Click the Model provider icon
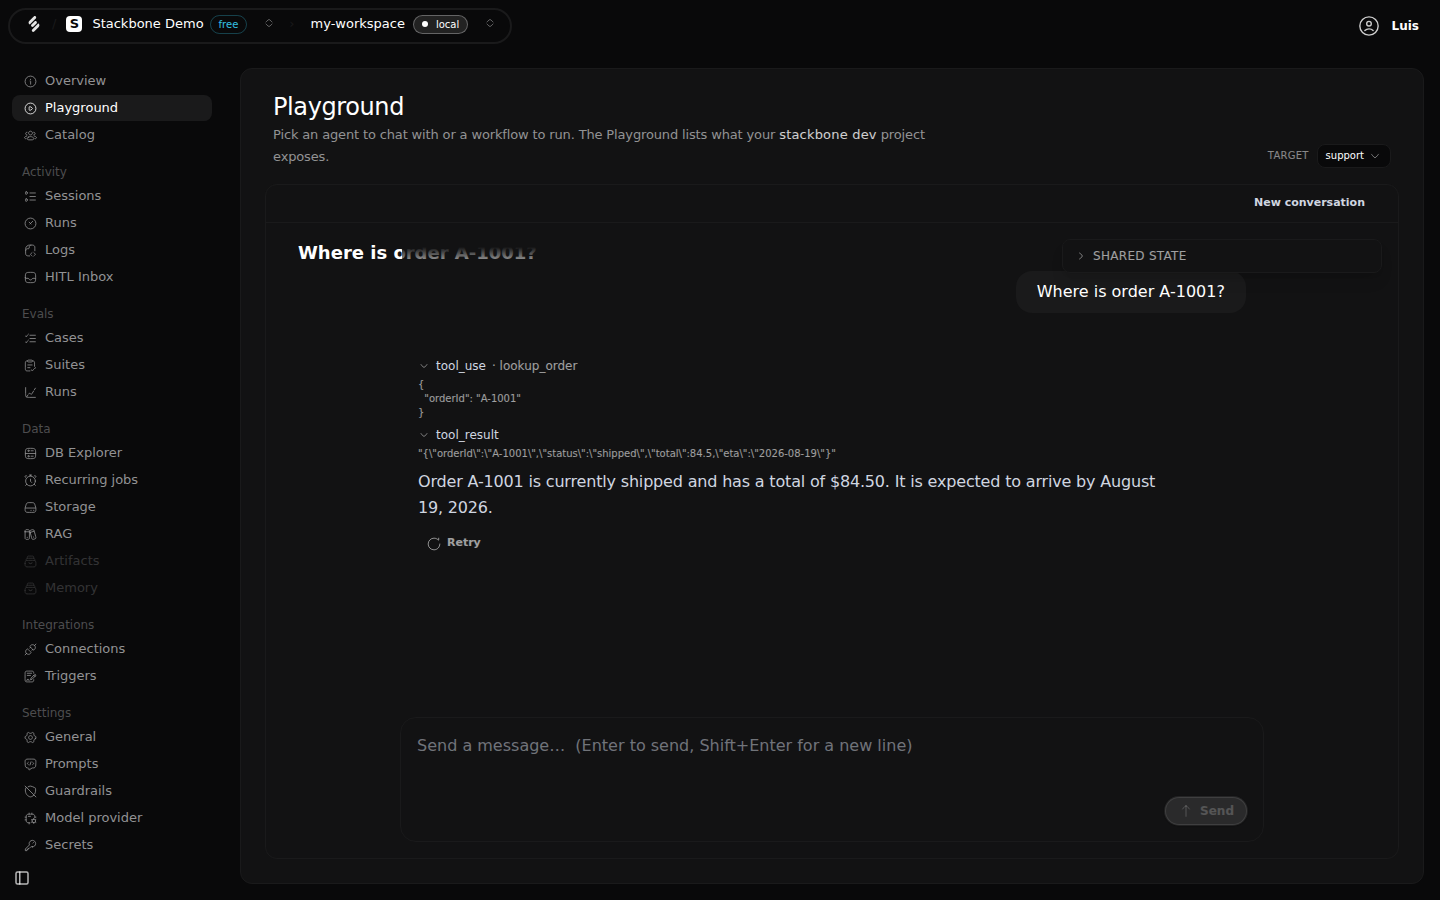1440x900 pixels. (x=30, y=818)
